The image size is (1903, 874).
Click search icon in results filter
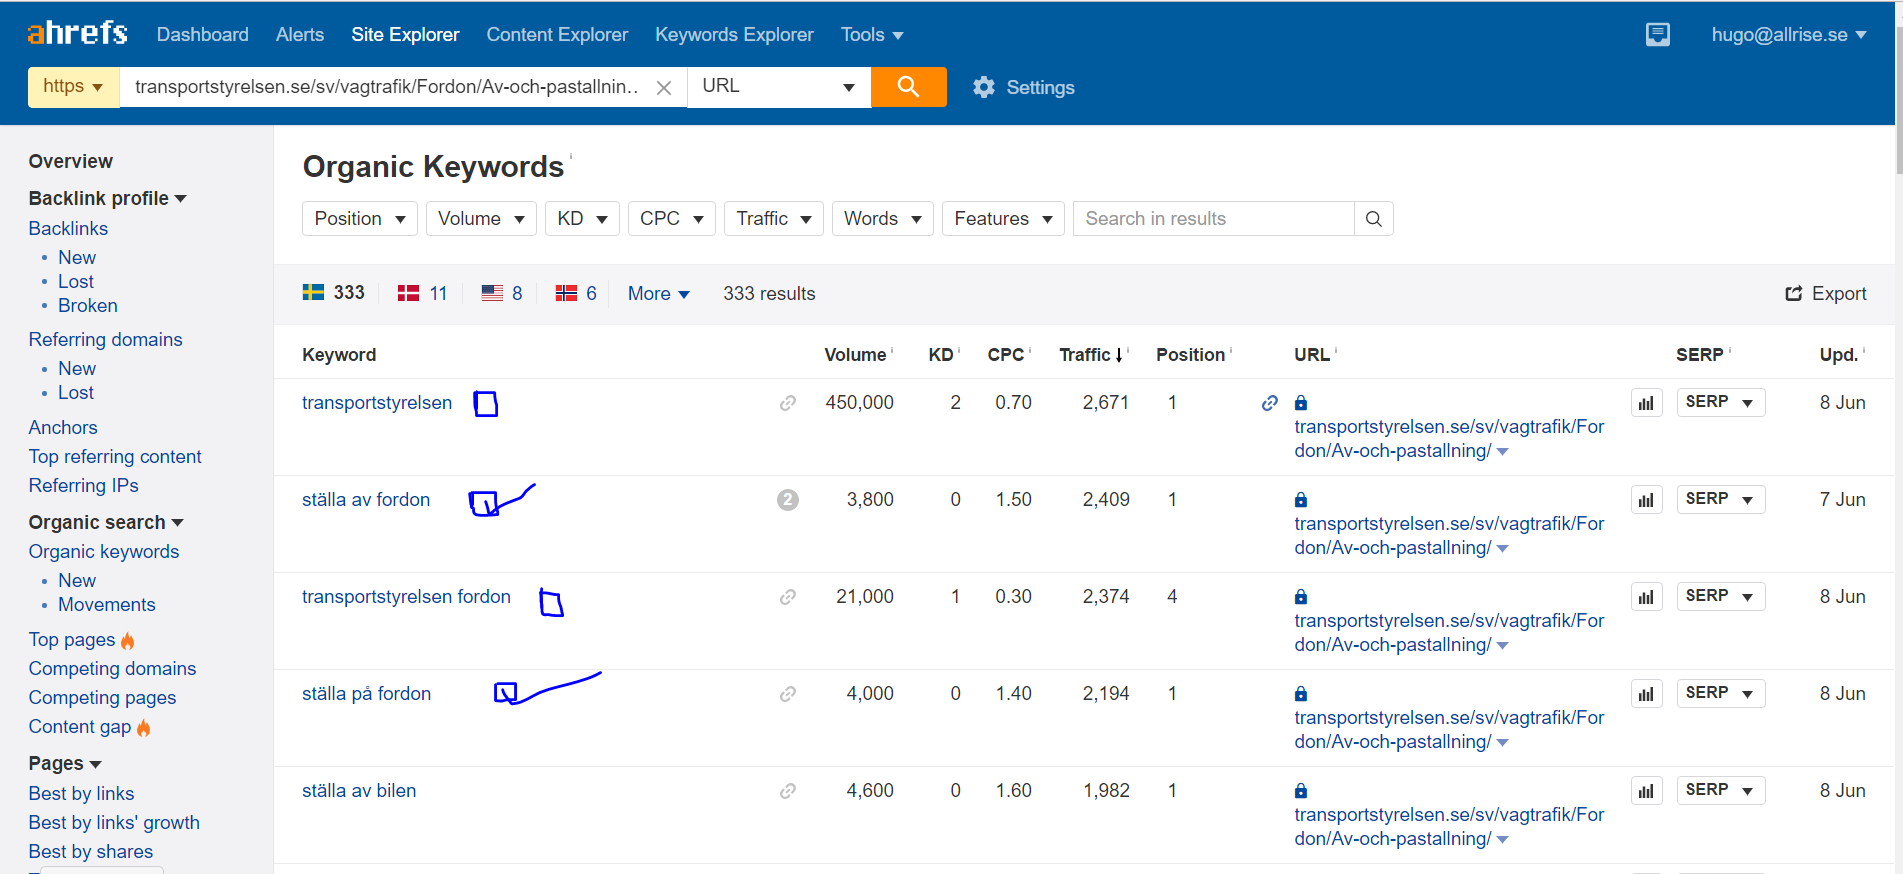tap(1373, 219)
